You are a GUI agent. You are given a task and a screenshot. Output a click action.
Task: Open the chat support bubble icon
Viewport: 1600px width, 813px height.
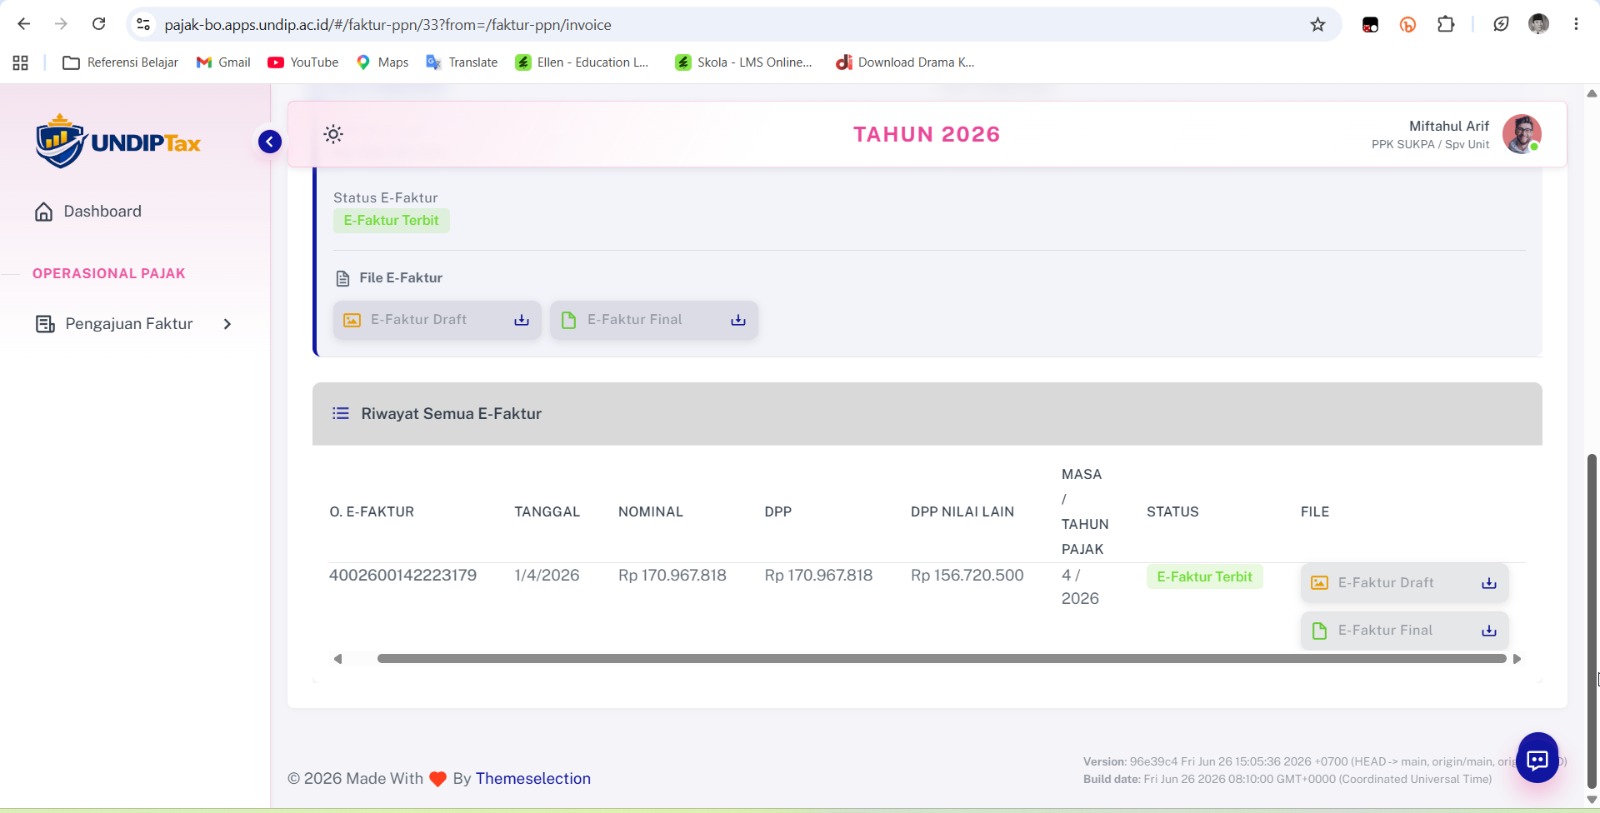click(1538, 760)
